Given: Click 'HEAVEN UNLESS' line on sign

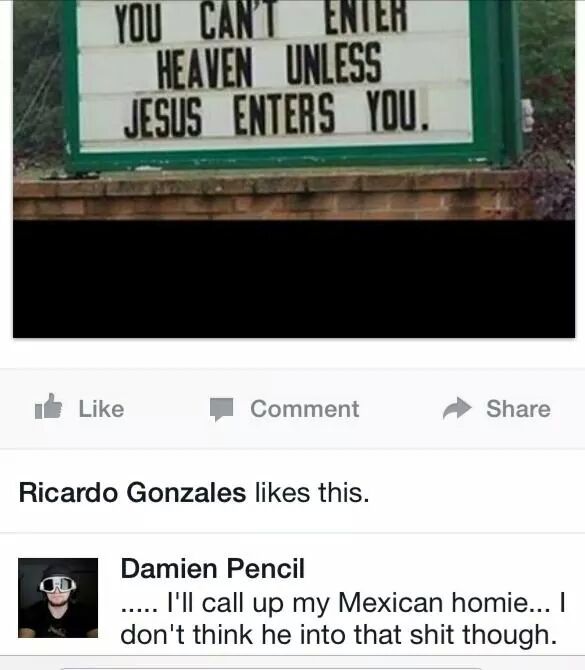Looking at the screenshot, I should [x=269, y=66].
